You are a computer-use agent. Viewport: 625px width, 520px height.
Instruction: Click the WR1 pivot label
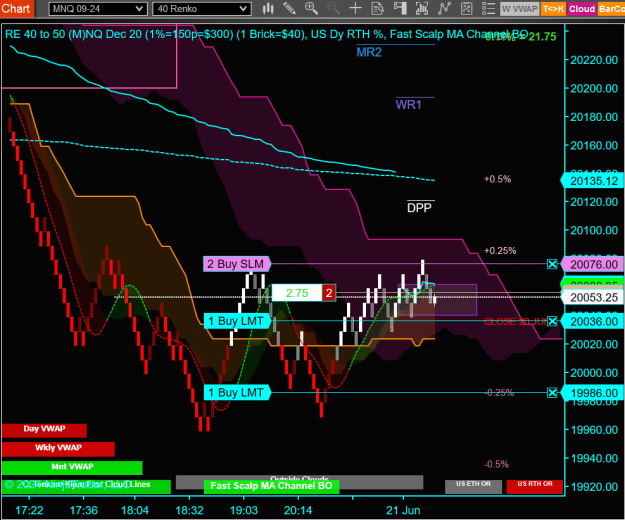point(409,104)
